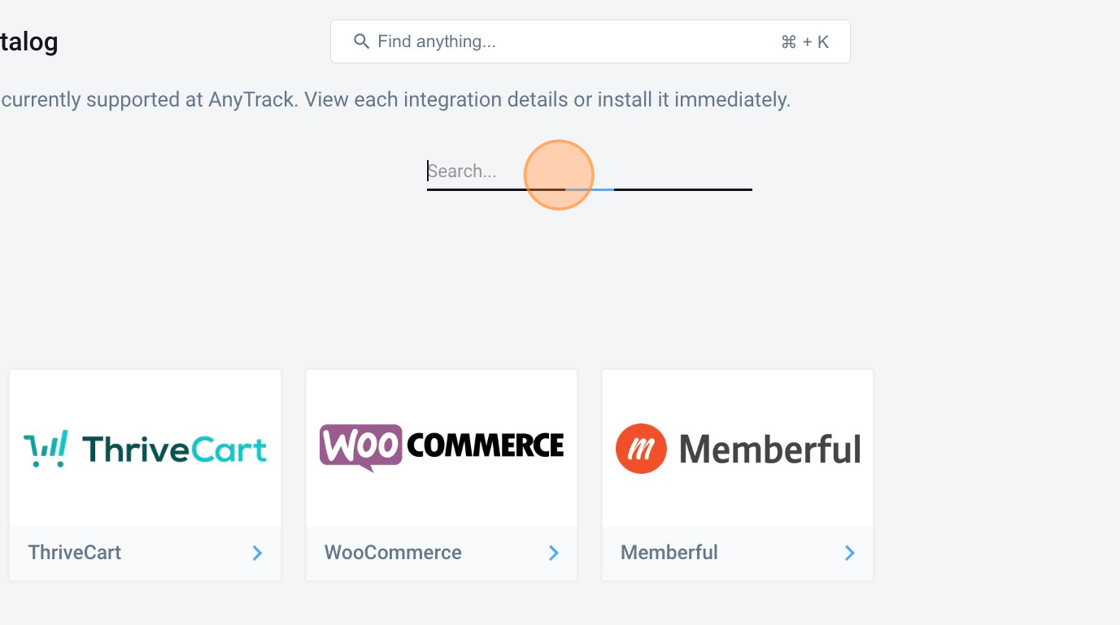
Task: Click the integrations description sentence
Action: point(395,99)
